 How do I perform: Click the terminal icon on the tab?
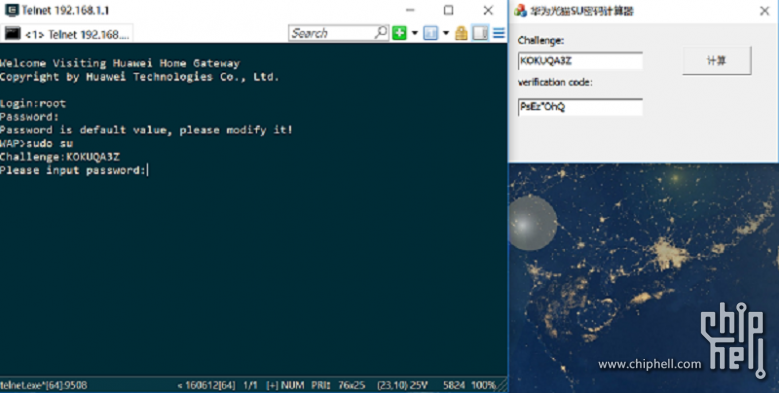[x=12, y=34]
